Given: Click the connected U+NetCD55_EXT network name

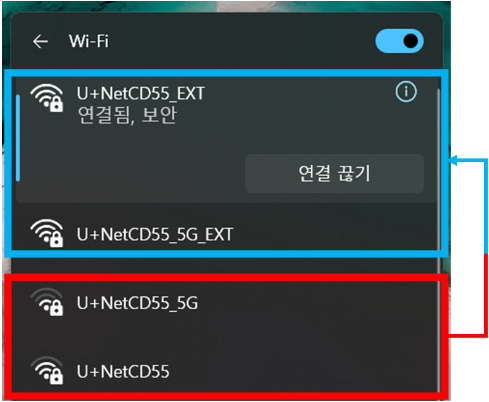Looking at the screenshot, I should tap(141, 93).
